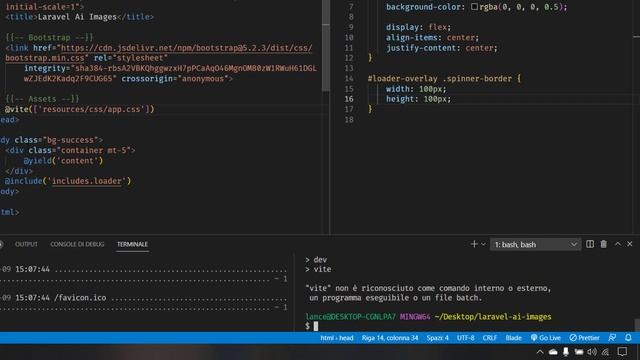Image resolution: width=640 pixels, height=360 pixels.
Task: Open the new terminal launch profile chevron
Action: 483,244
